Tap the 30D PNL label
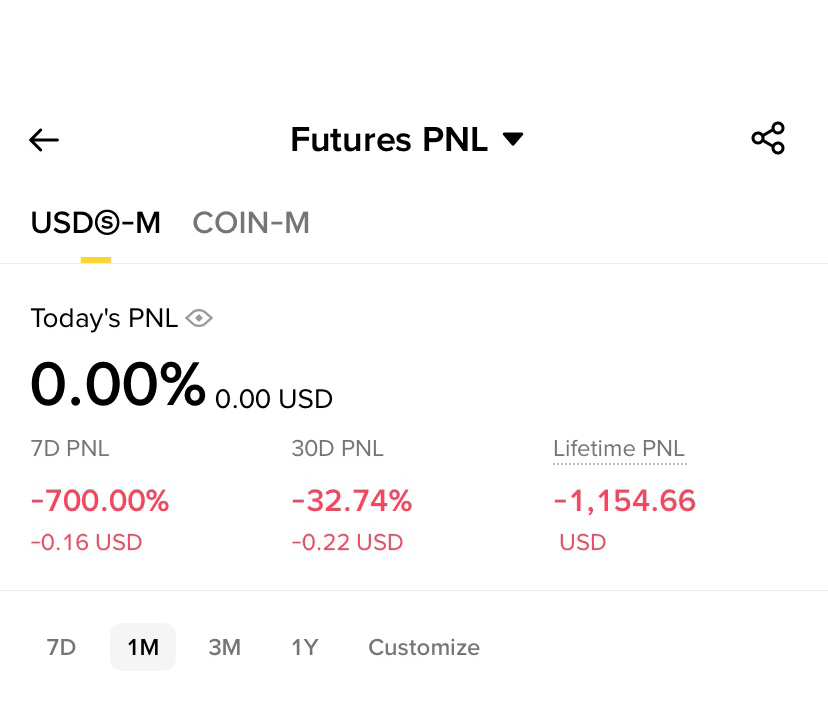Screen dimensions: 828x705 pyautogui.click(x=337, y=449)
